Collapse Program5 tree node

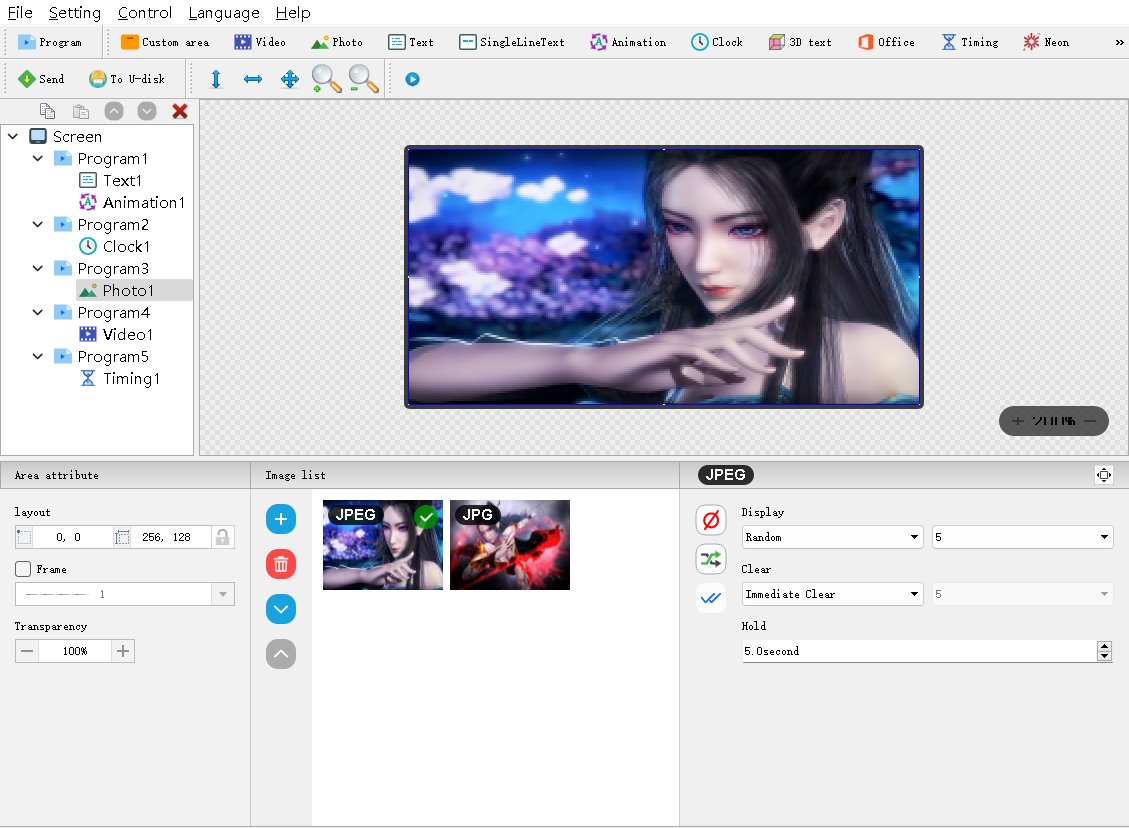click(37, 356)
